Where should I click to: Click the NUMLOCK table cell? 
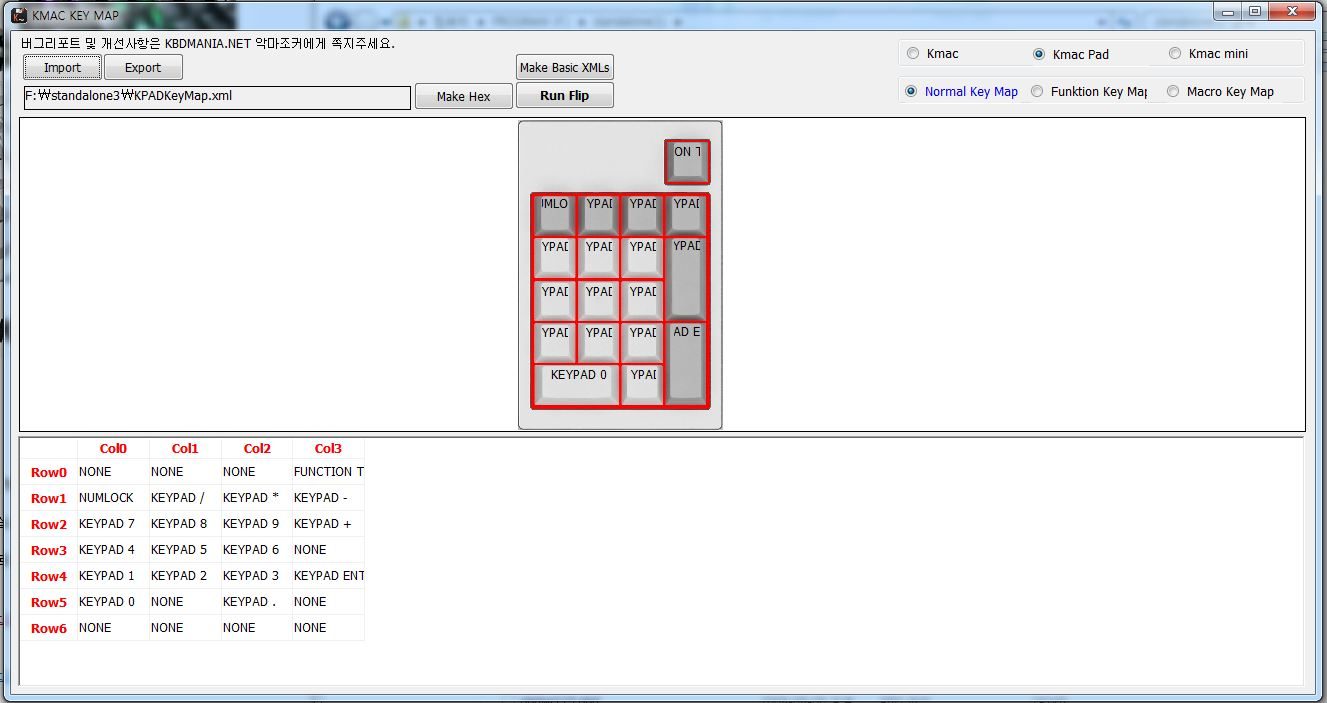pos(113,498)
